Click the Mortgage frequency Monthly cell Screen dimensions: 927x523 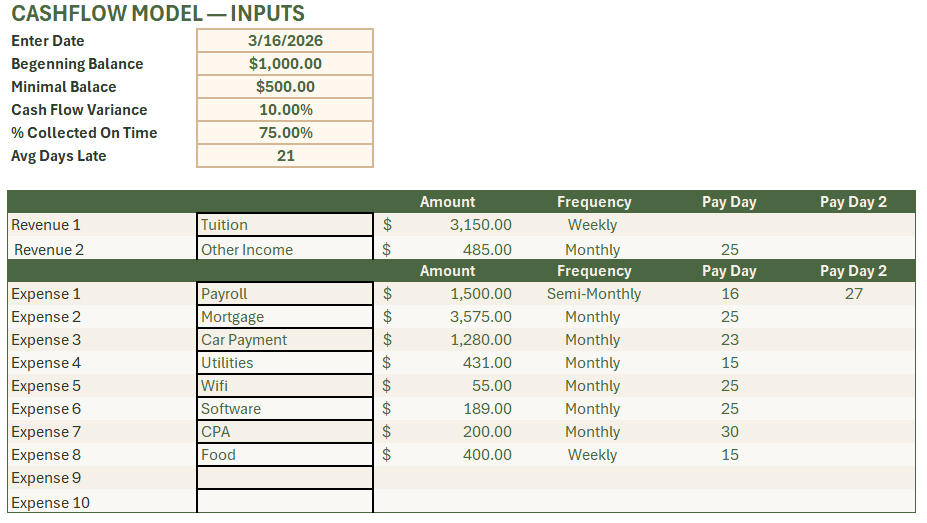592,317
